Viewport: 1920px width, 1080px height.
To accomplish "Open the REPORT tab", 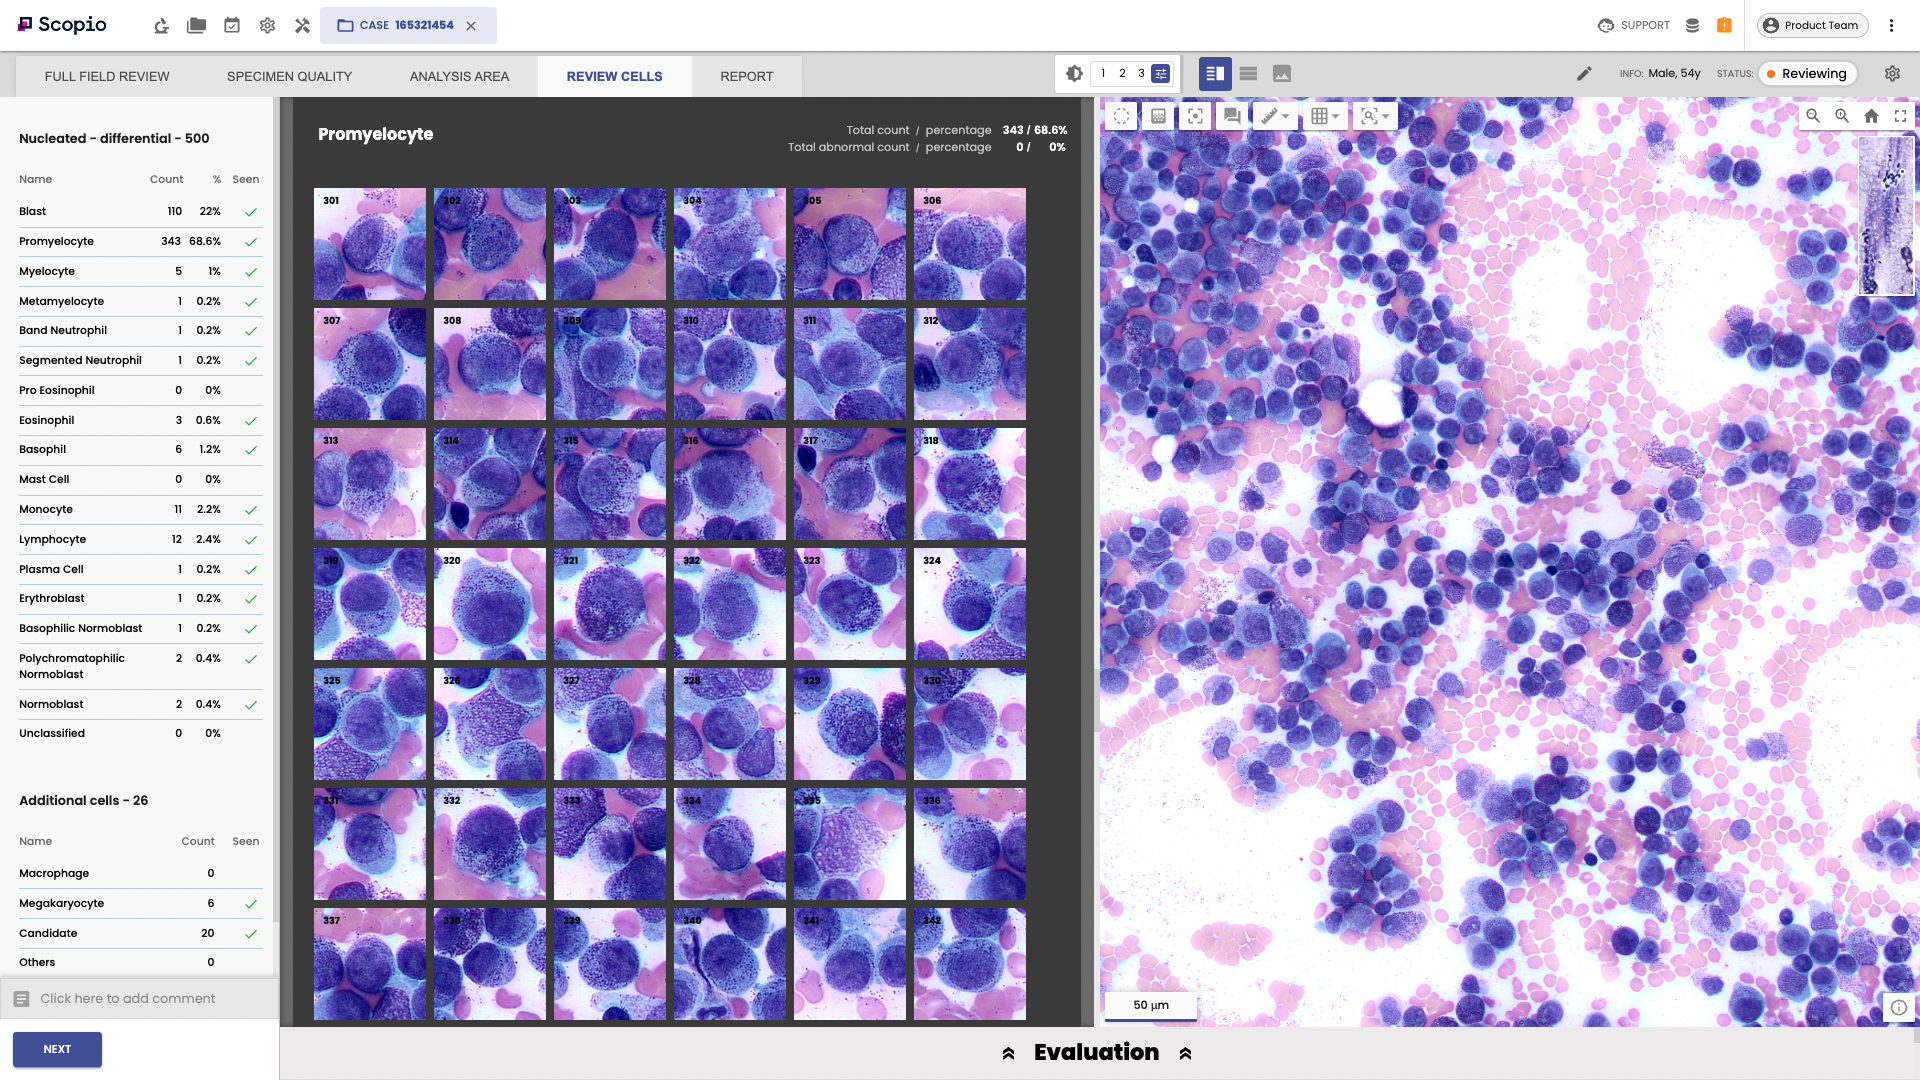I will click(746, 76).
